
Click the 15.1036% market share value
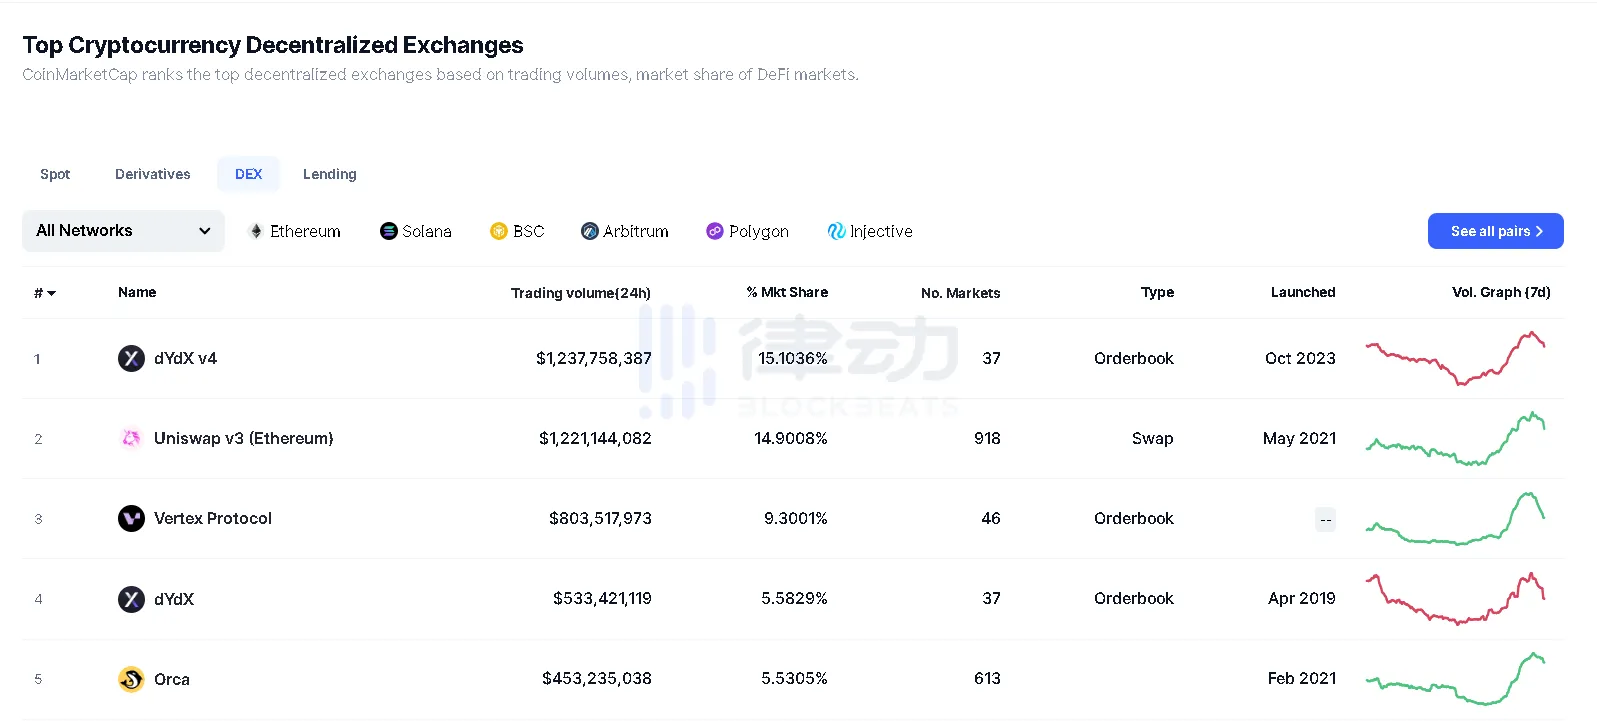[x=793, y=358]
